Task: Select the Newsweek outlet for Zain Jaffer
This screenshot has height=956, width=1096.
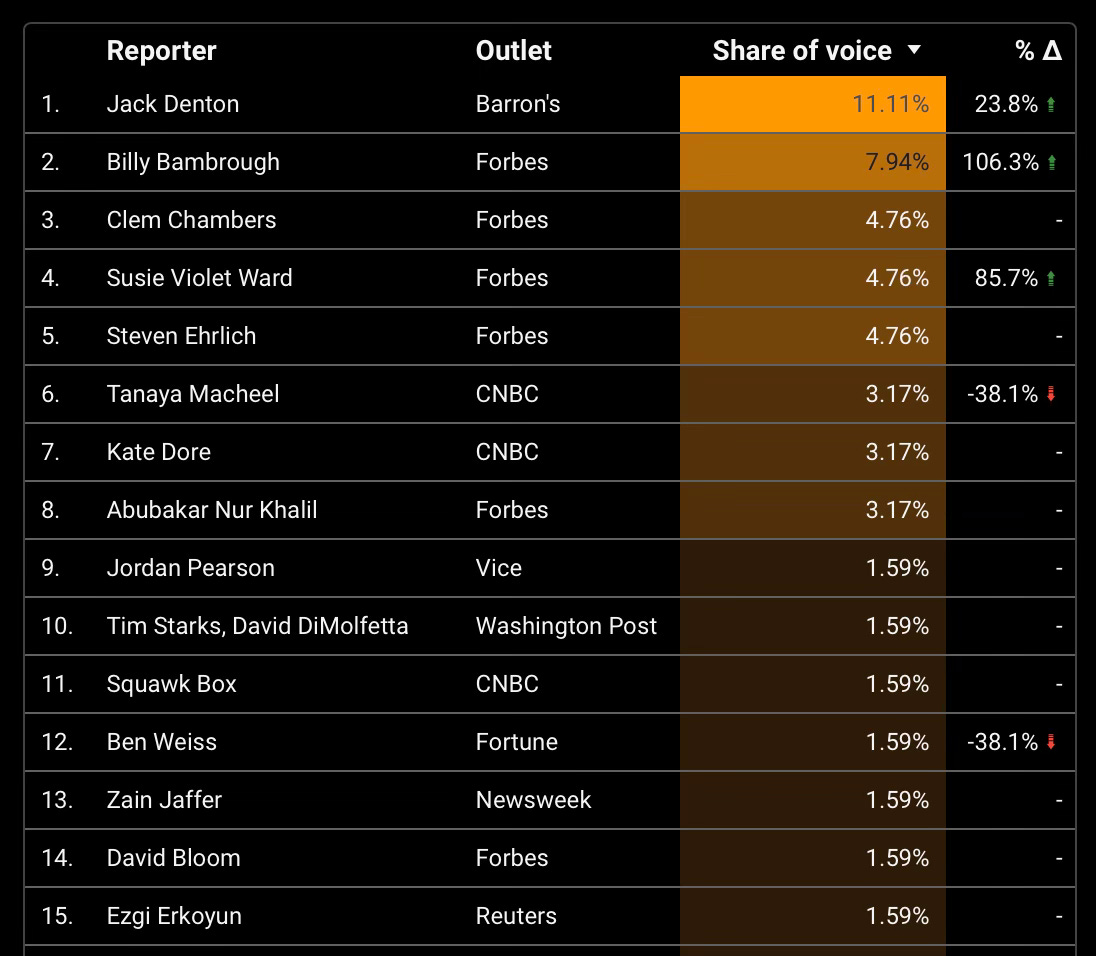Action: coord(533,800)
